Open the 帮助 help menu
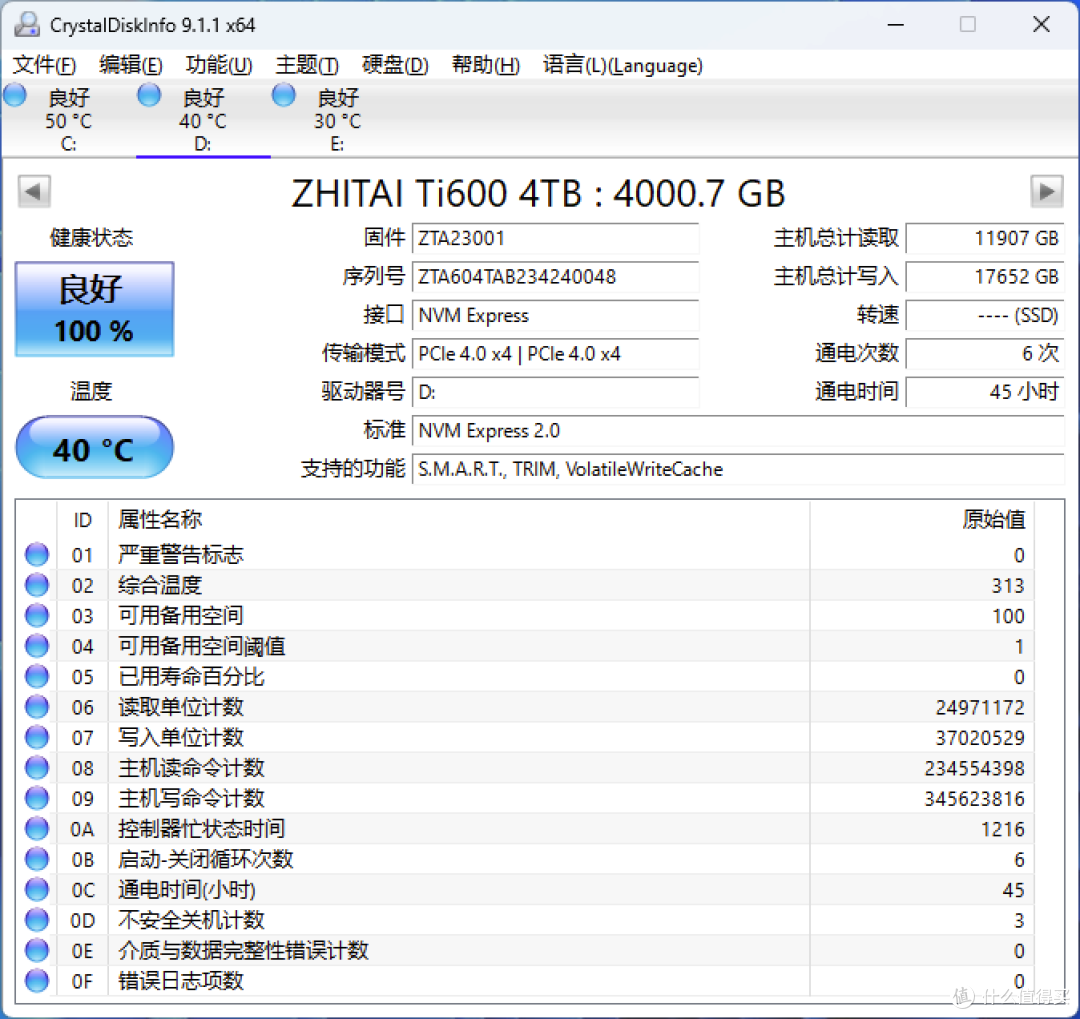Screen dimensions: 1080x1019 pos(485,65)
